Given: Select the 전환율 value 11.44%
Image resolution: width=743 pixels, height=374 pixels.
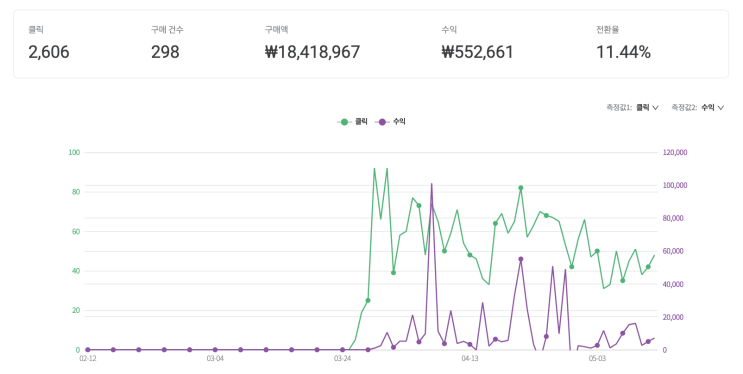Looking at the screenshot, I should (623, 52).
